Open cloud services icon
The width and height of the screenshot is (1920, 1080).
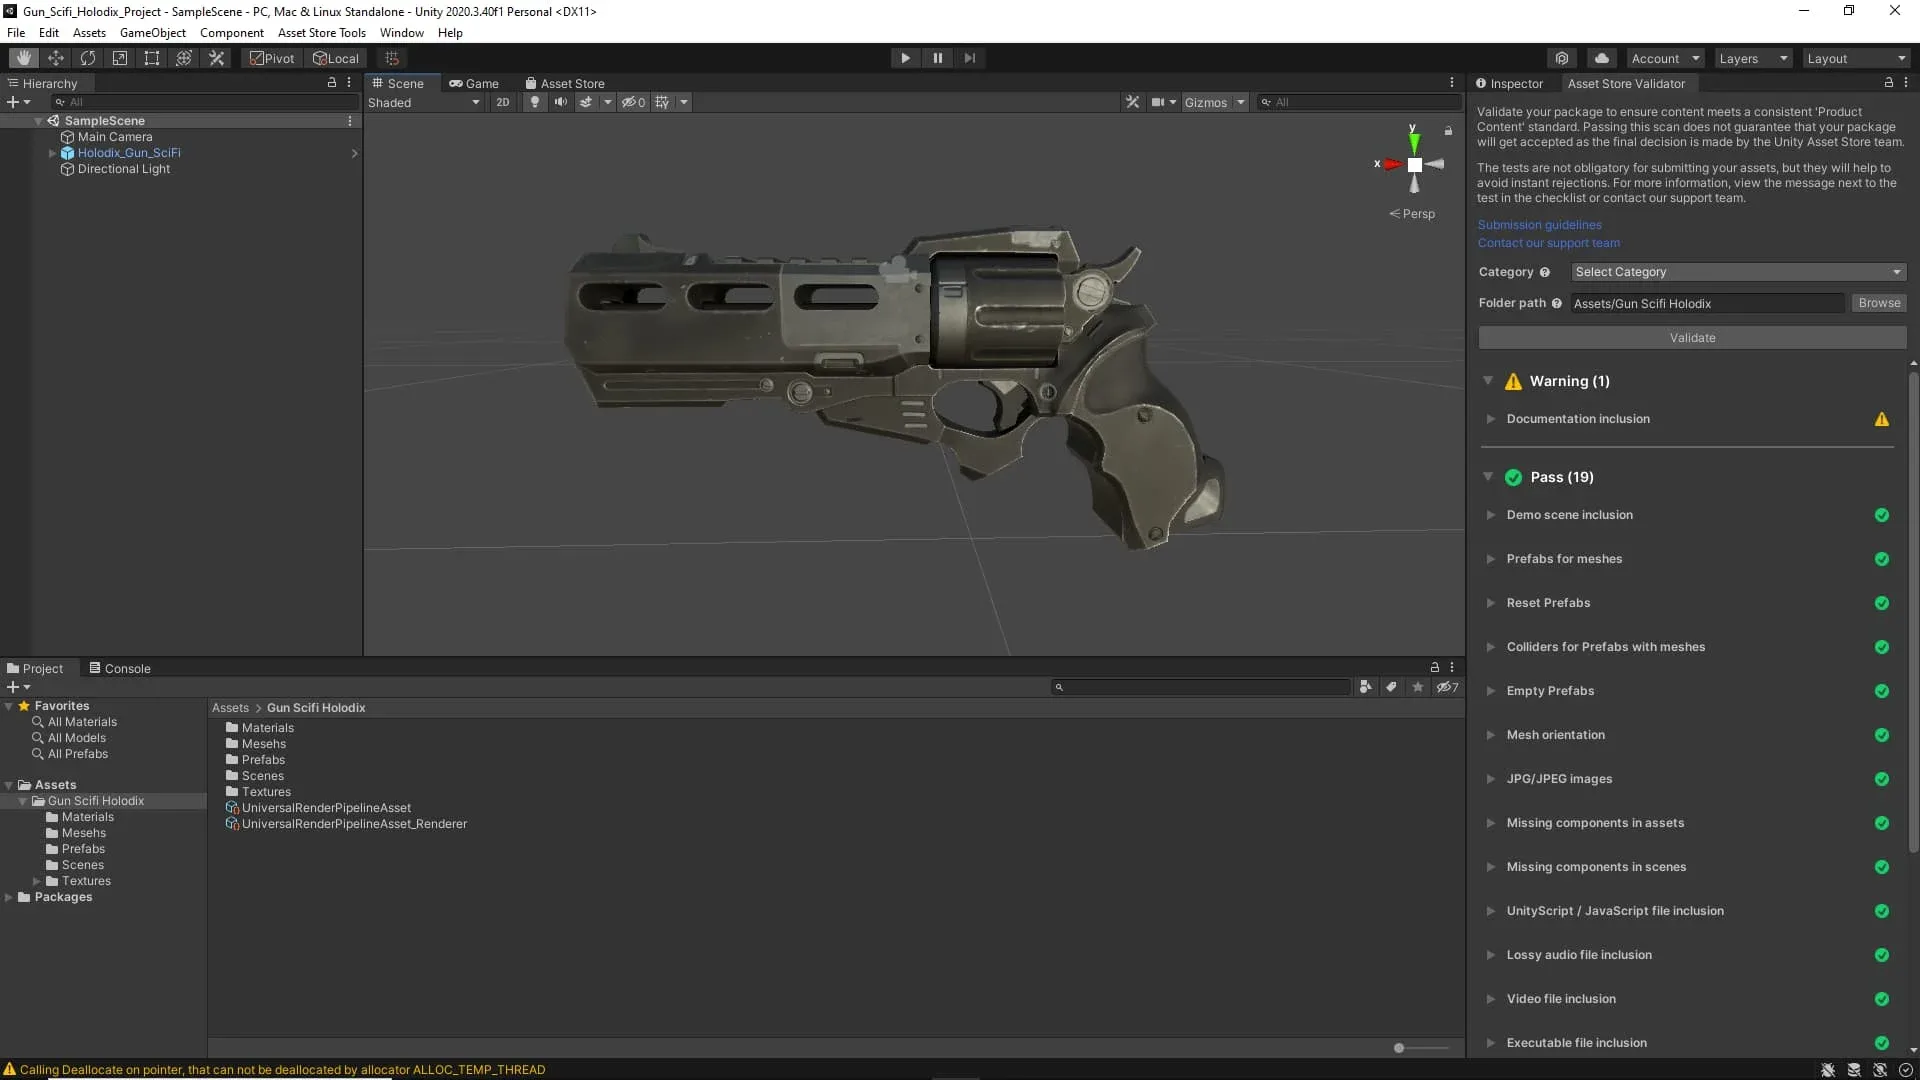pos(1602,58)
